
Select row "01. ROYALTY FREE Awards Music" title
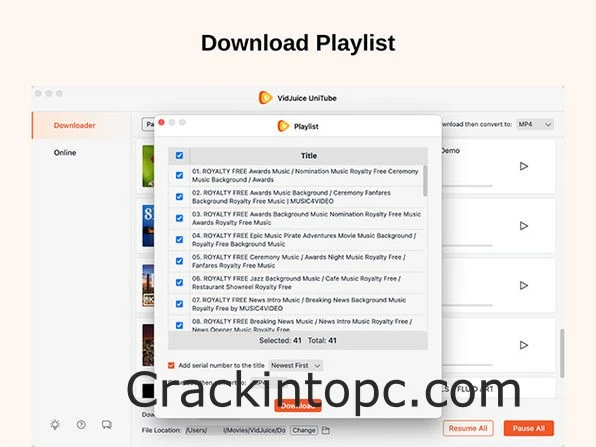[x=305, y=175]
